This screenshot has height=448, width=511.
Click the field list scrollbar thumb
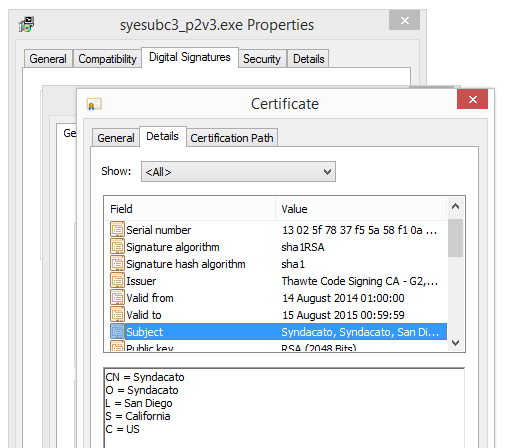(455, 238)
